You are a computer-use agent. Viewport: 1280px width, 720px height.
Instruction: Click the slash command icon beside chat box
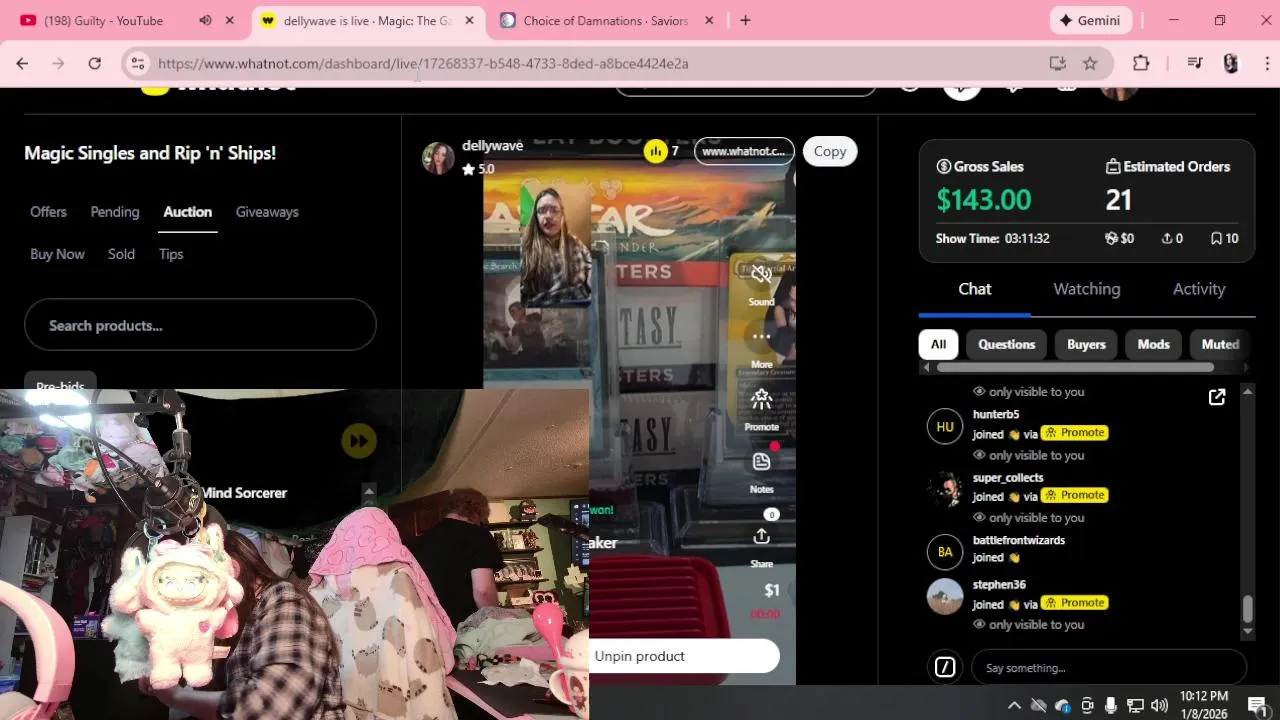click(x=945, y=667)
